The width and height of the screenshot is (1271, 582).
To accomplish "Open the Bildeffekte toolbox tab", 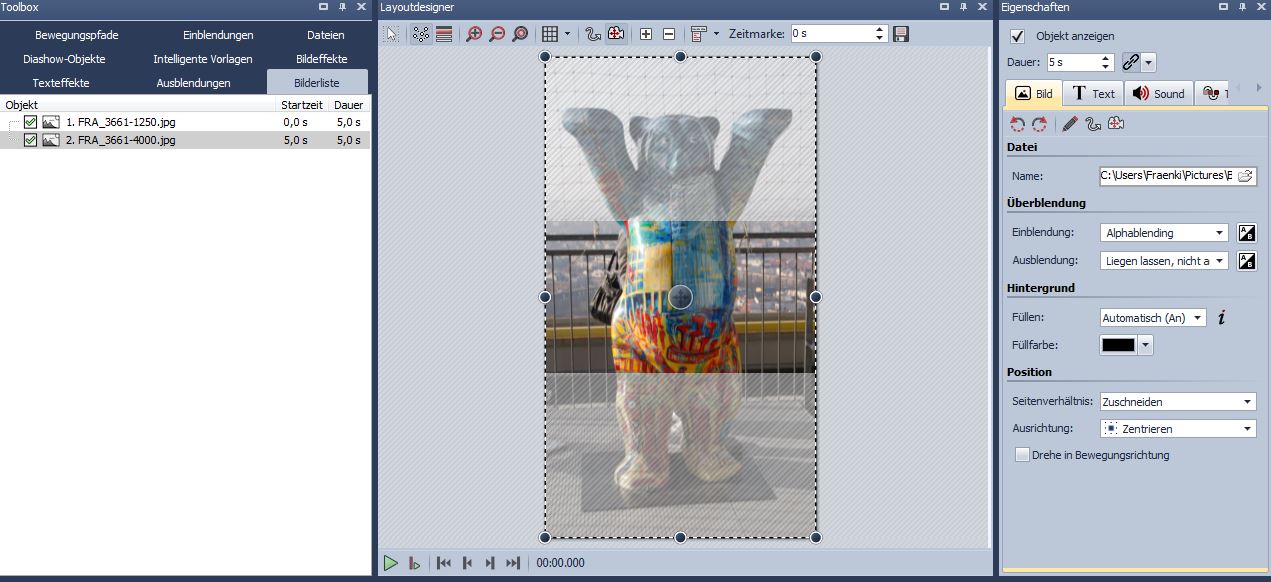I will click(321, 59).
